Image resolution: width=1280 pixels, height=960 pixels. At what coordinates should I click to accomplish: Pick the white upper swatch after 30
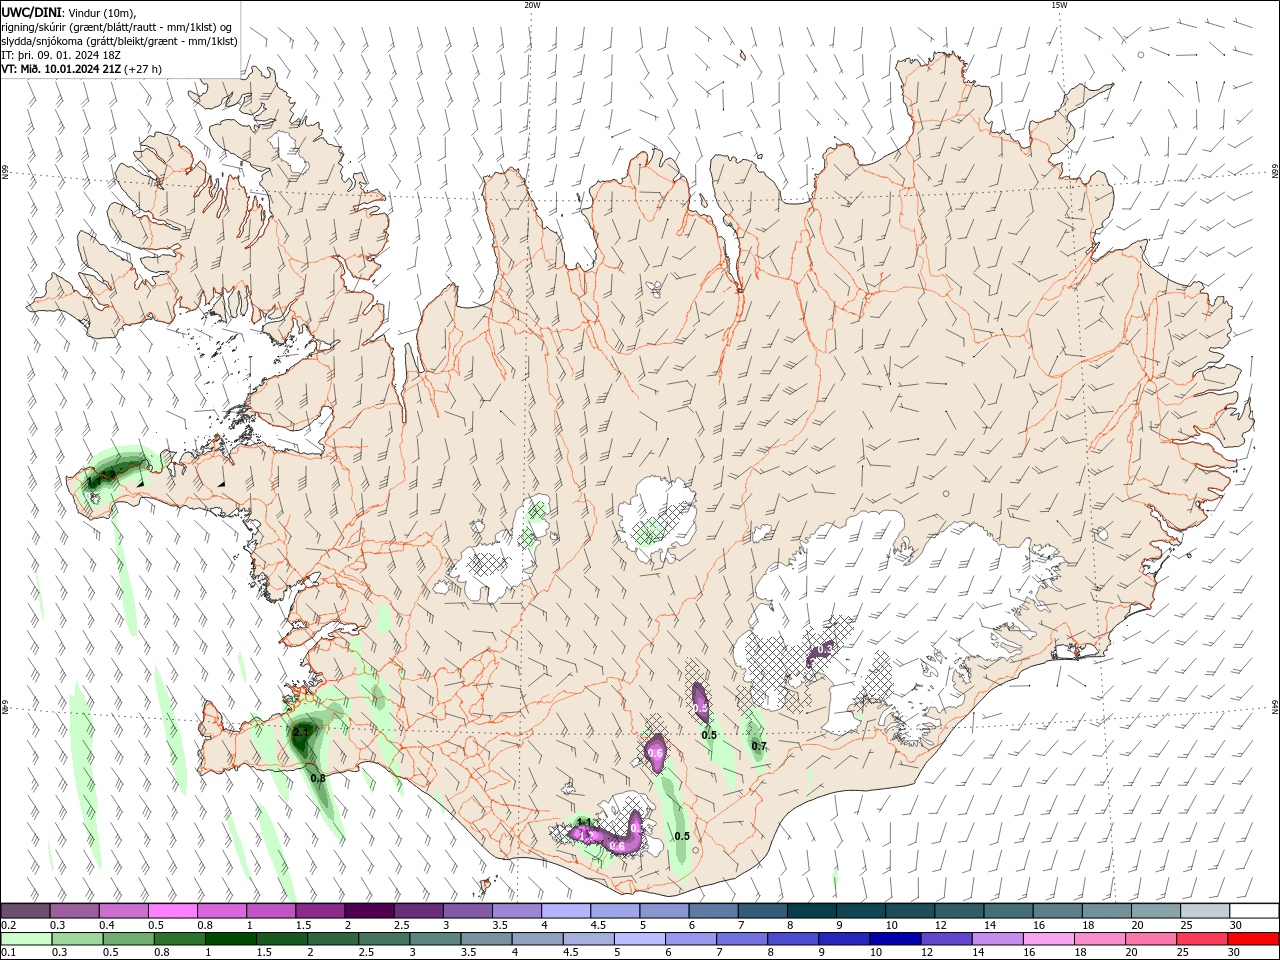(x=1254, y=911)
